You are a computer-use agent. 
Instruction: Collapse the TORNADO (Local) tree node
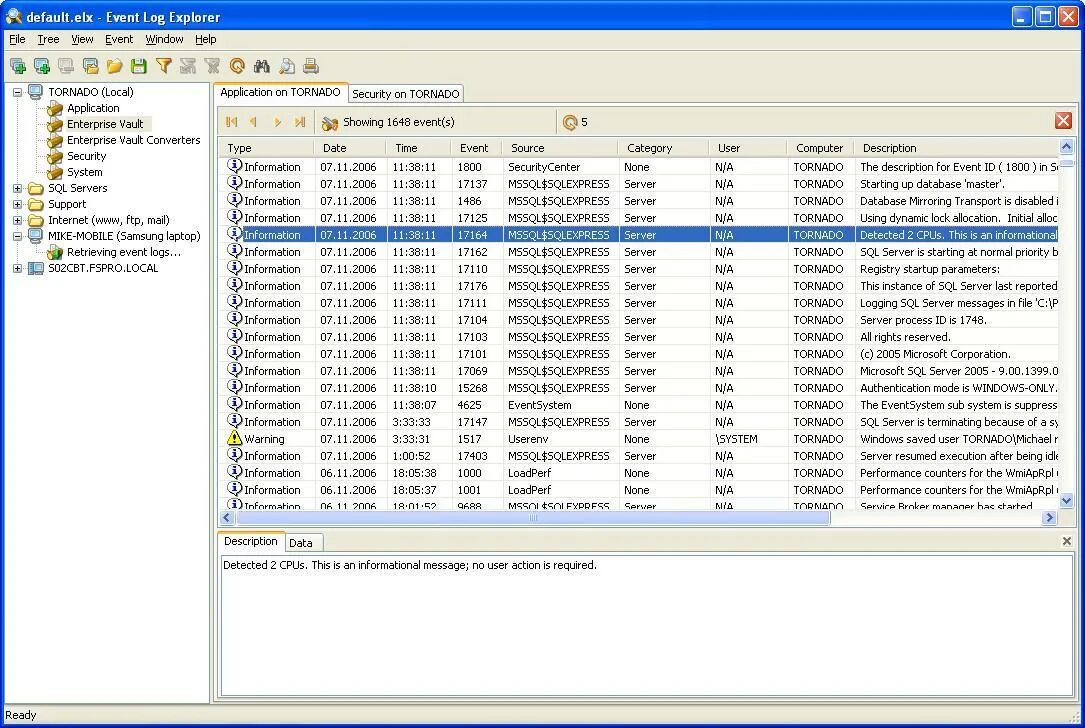[x=17, y=92]
